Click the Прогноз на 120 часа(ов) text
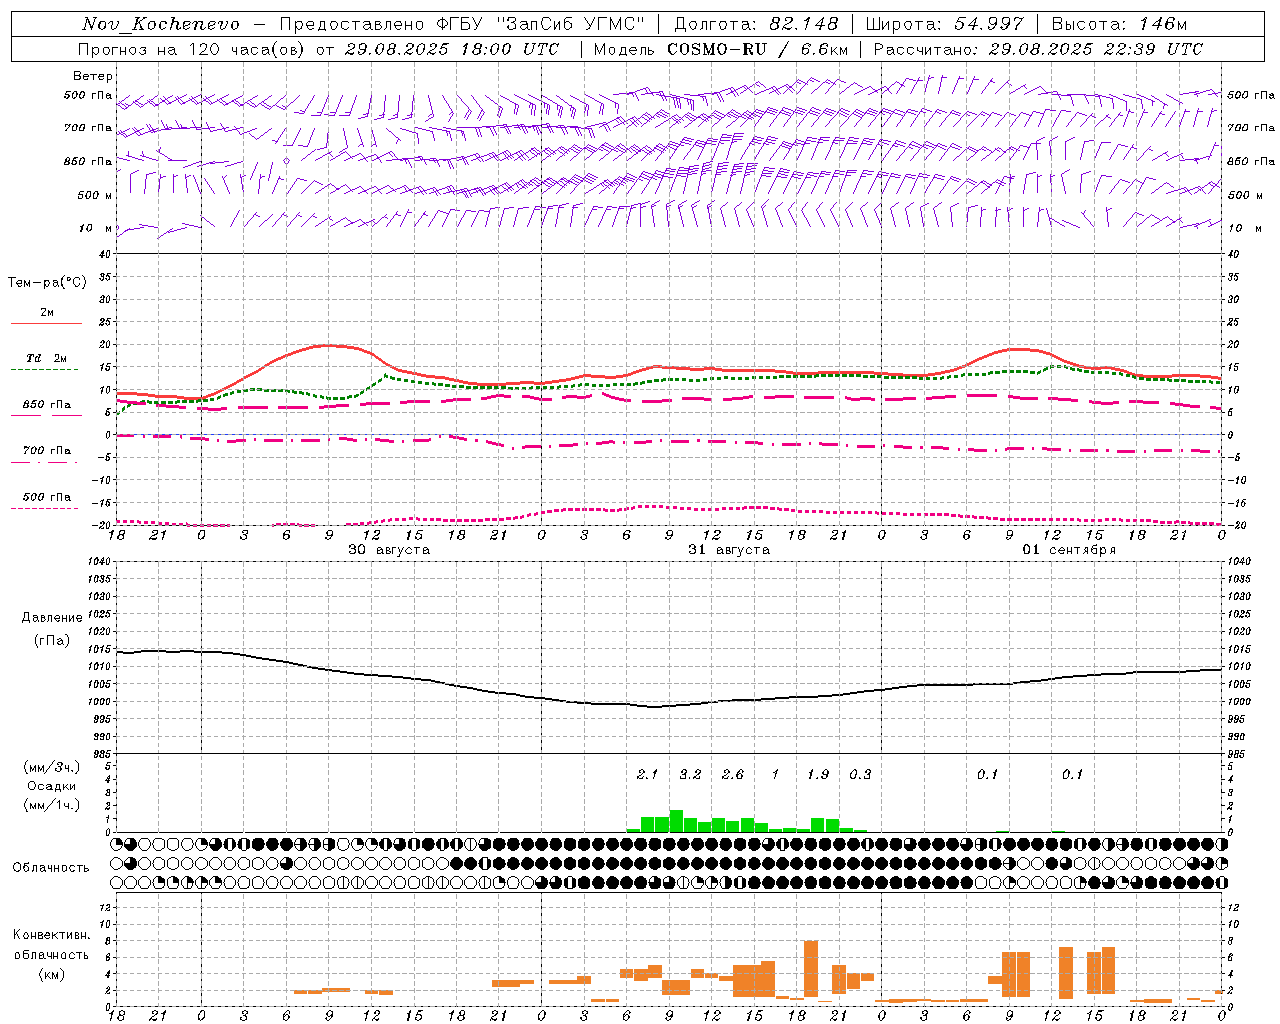Image resolution: width=1280 pixels, height=1024 pixels. click(192, 49)
